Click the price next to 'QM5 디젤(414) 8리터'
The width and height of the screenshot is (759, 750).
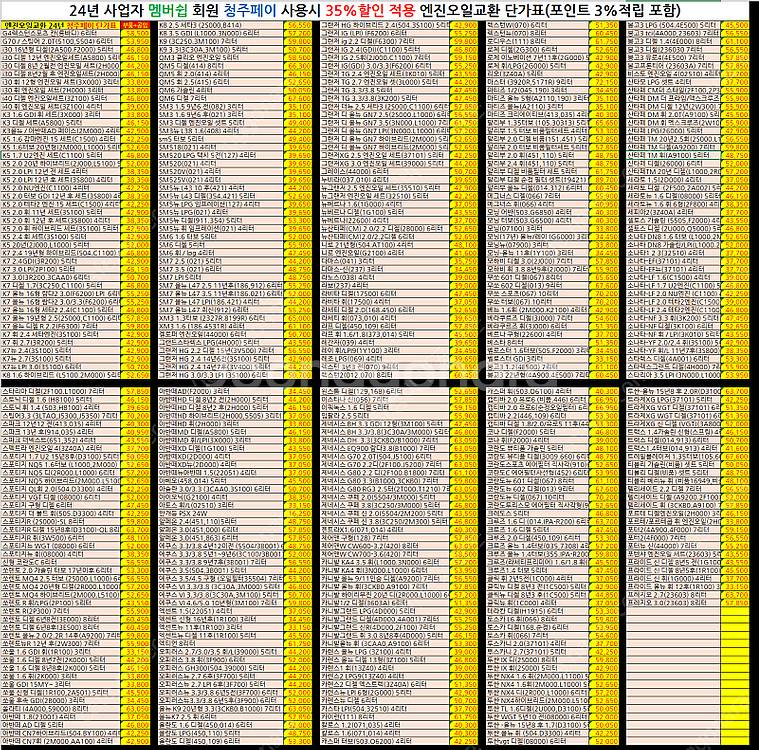(x=299, y=65)
